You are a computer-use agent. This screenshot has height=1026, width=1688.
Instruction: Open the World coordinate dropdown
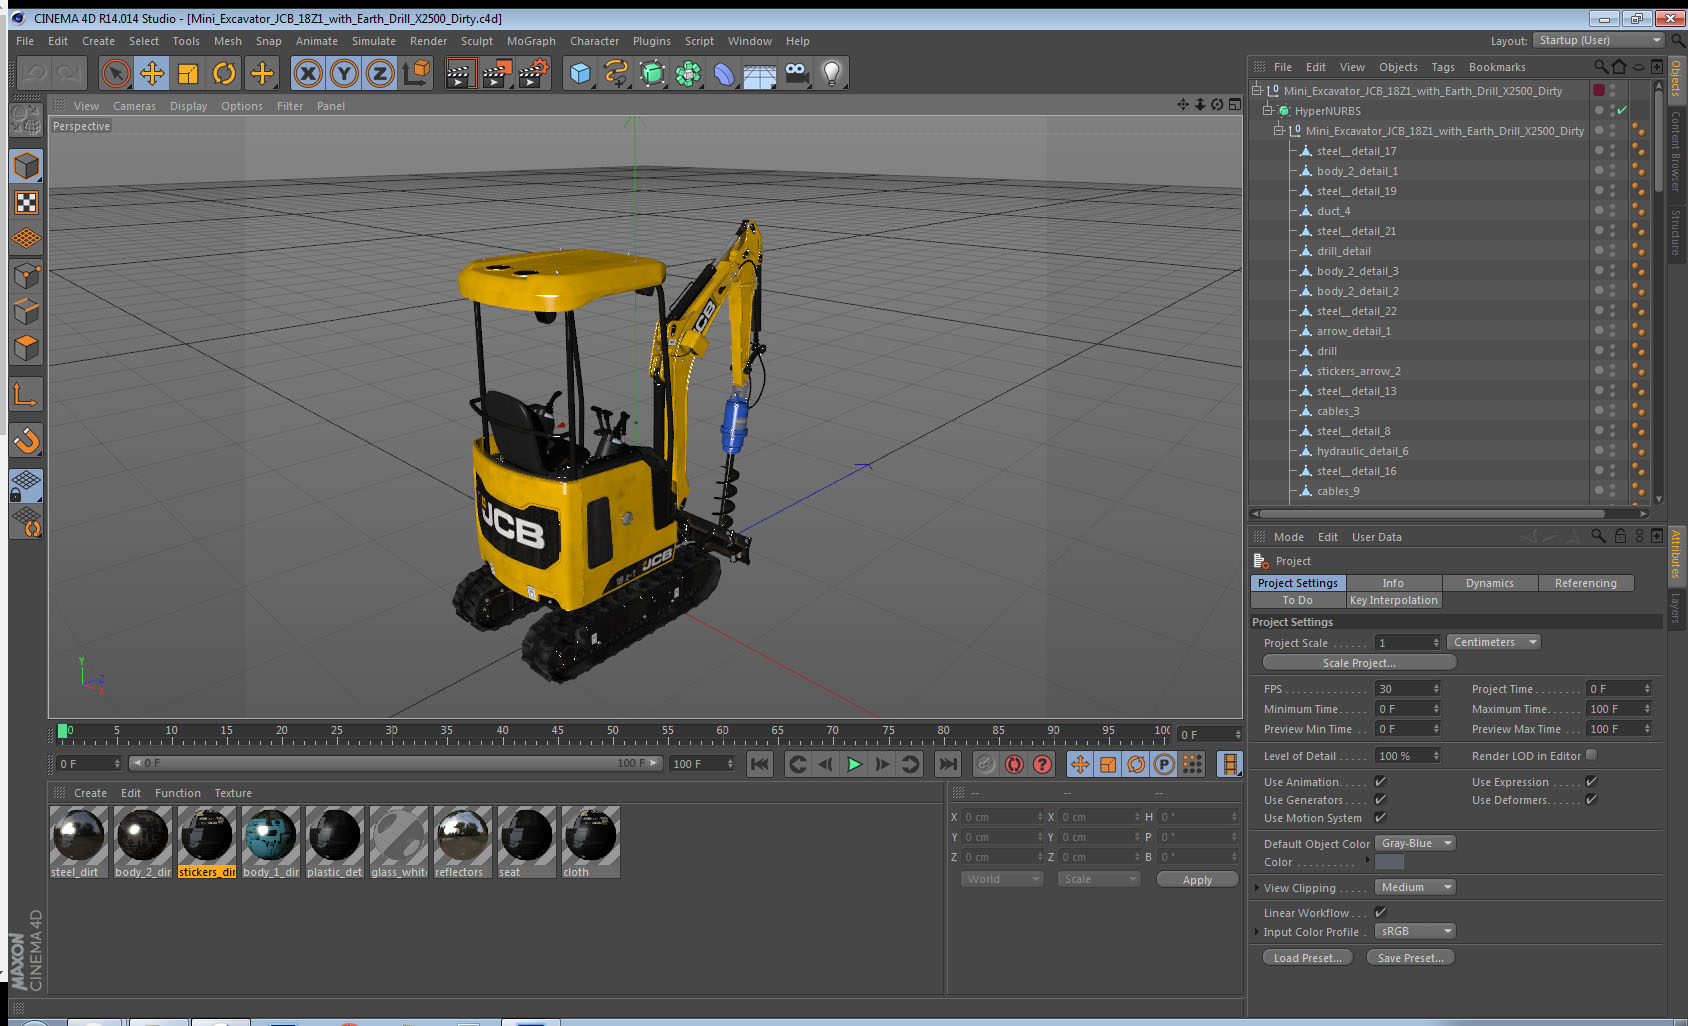coord(1002,879)
